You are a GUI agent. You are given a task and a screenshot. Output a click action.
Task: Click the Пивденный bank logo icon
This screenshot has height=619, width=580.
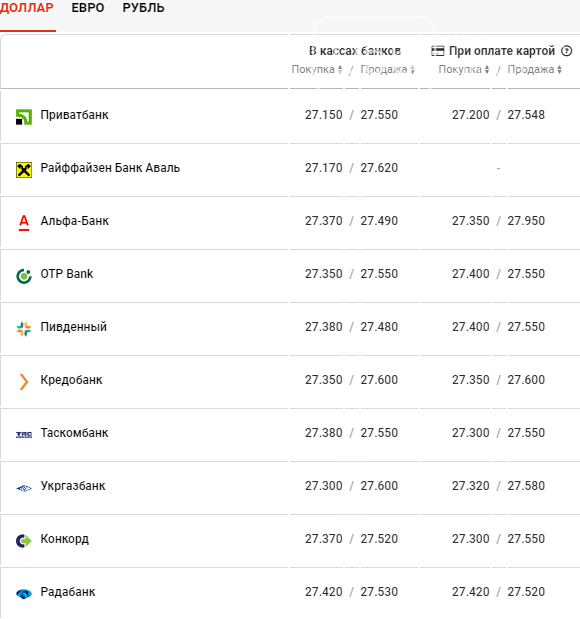click(24, 329)
